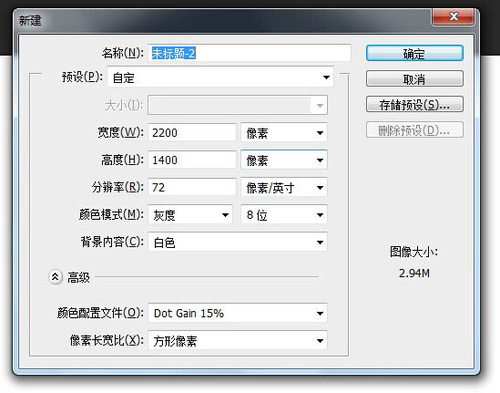Click the 高度 height field with 1400
Image resolution: width=500 pixels, height=393 pixels.
click(192, 160)
